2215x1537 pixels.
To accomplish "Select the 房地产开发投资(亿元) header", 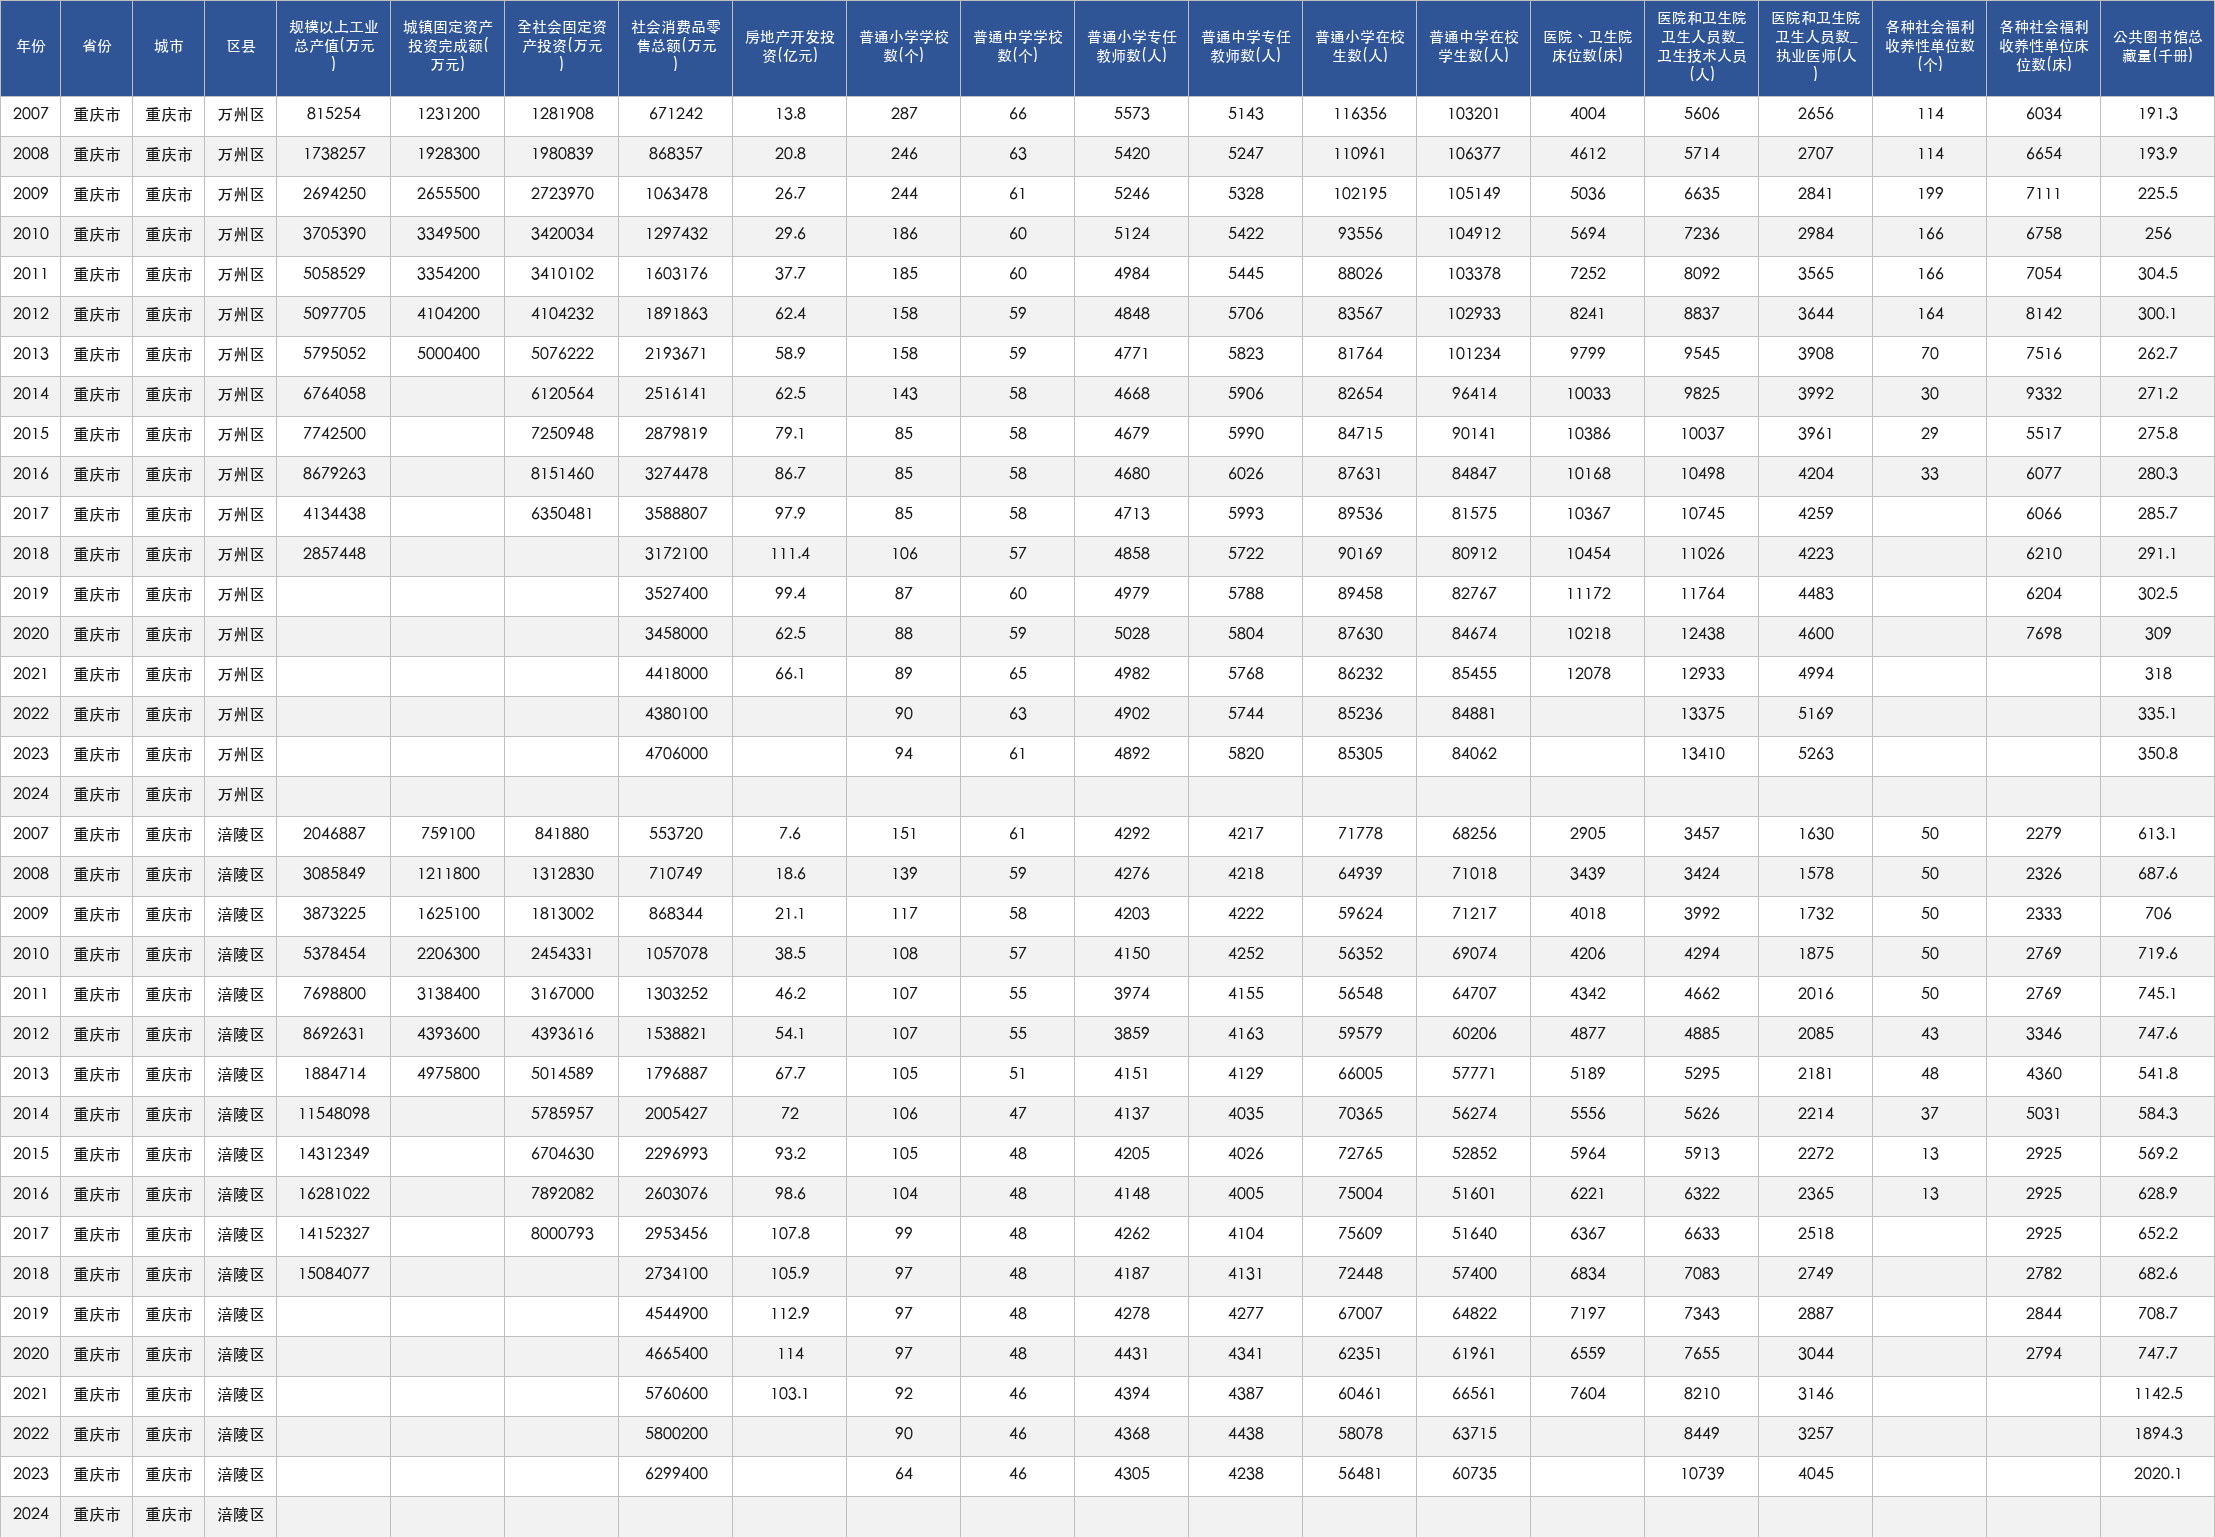I will pos(790,47).
